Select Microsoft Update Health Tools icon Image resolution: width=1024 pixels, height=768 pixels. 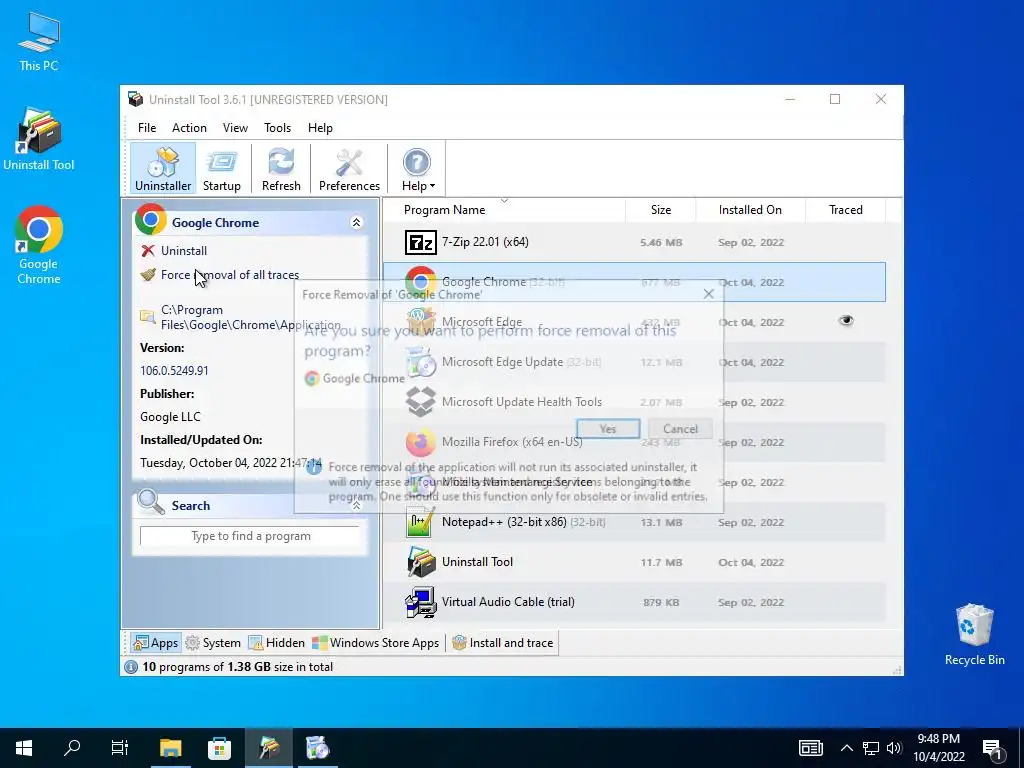pyautogui.click(x=421, y=402)
